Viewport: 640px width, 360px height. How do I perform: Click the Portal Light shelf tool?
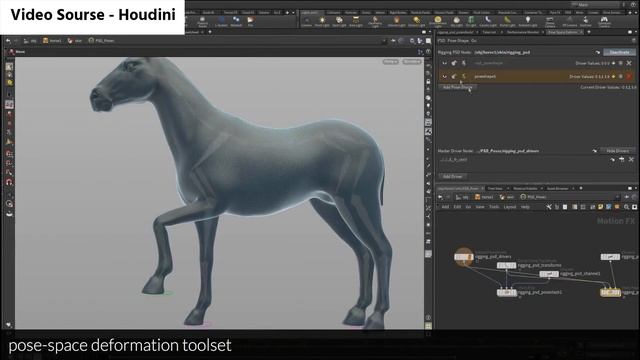507,22
